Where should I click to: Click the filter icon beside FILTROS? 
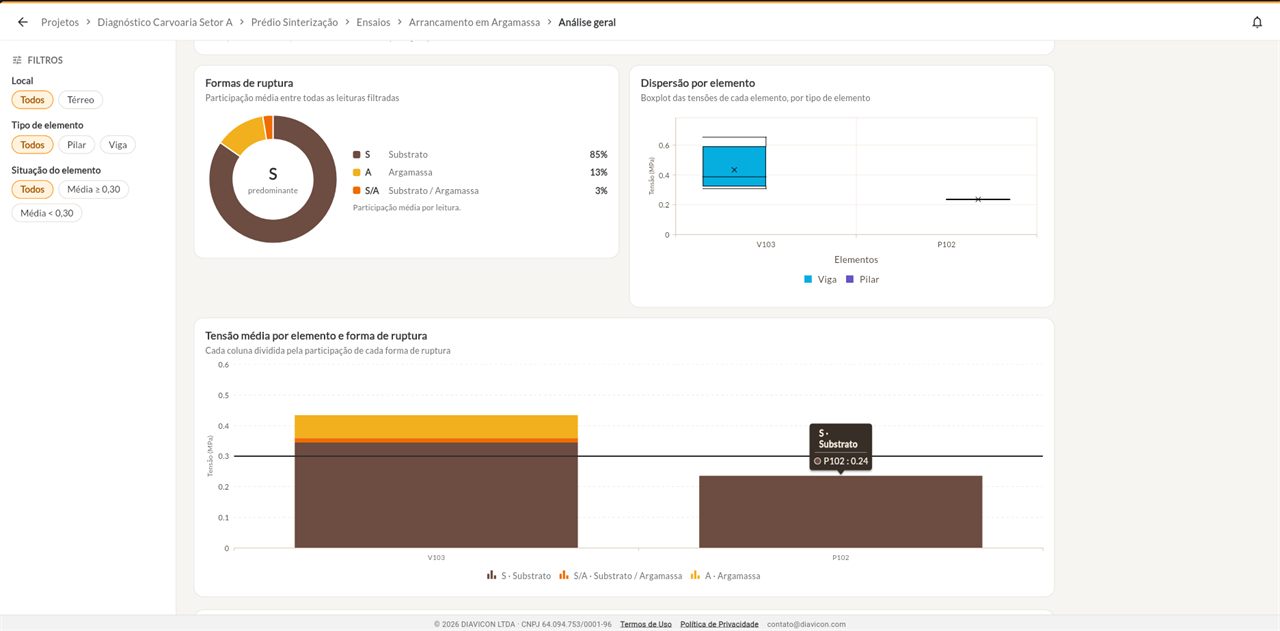[x=17, y=60]
